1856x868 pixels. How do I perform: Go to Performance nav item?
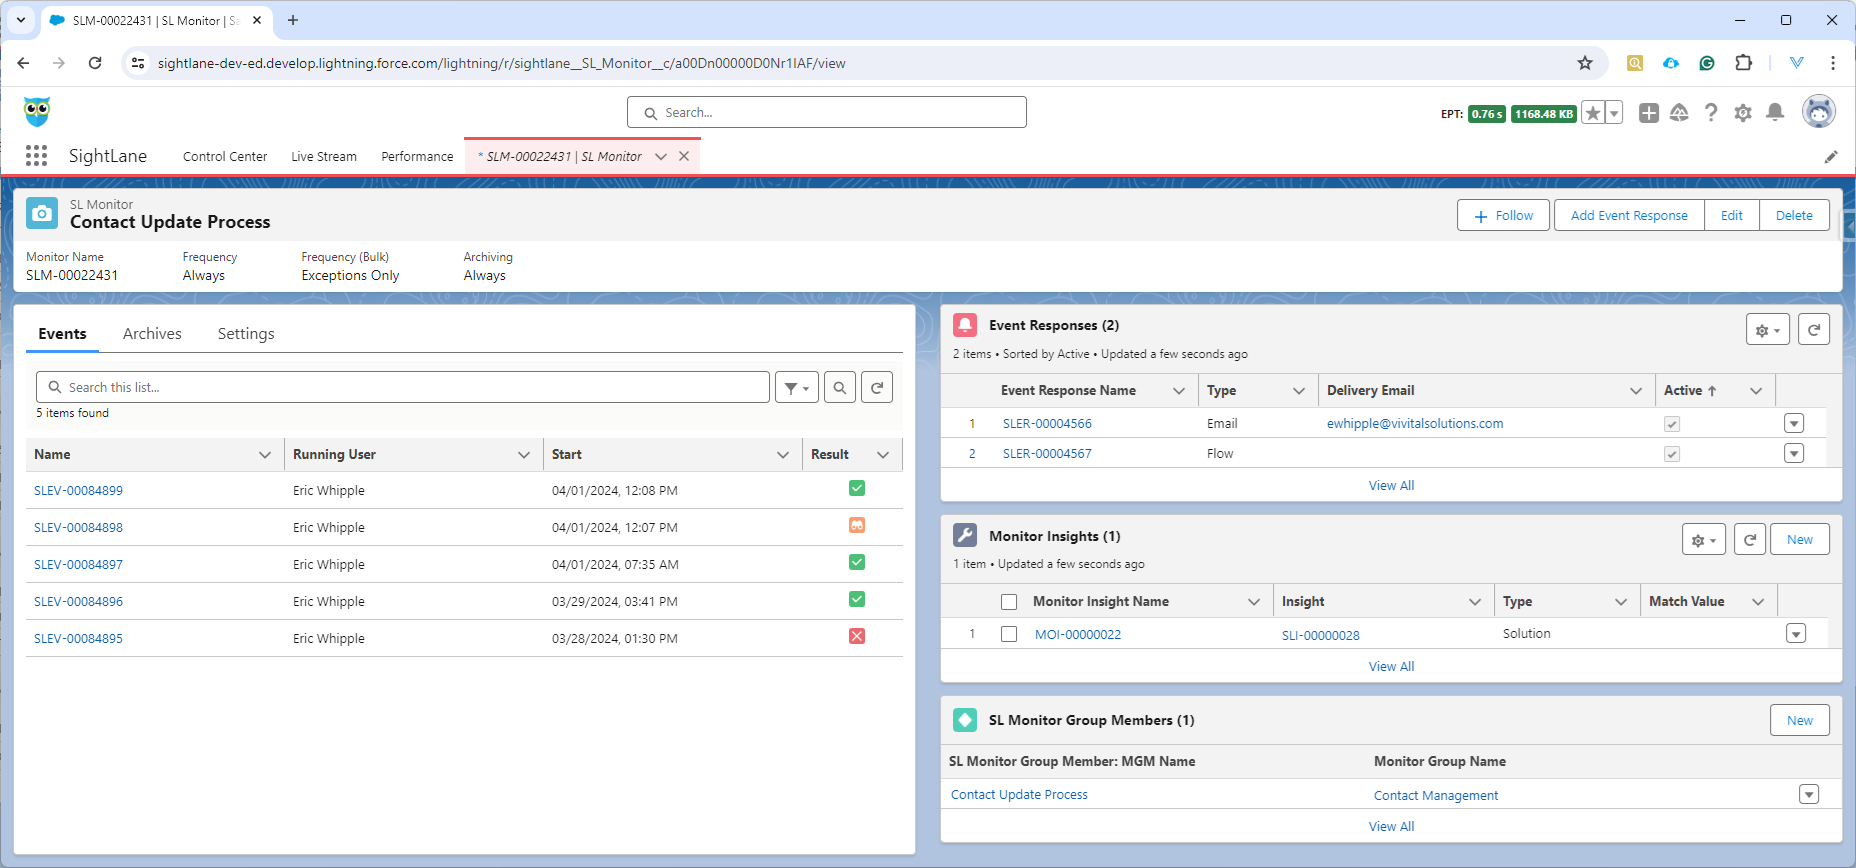click(417, 157)
